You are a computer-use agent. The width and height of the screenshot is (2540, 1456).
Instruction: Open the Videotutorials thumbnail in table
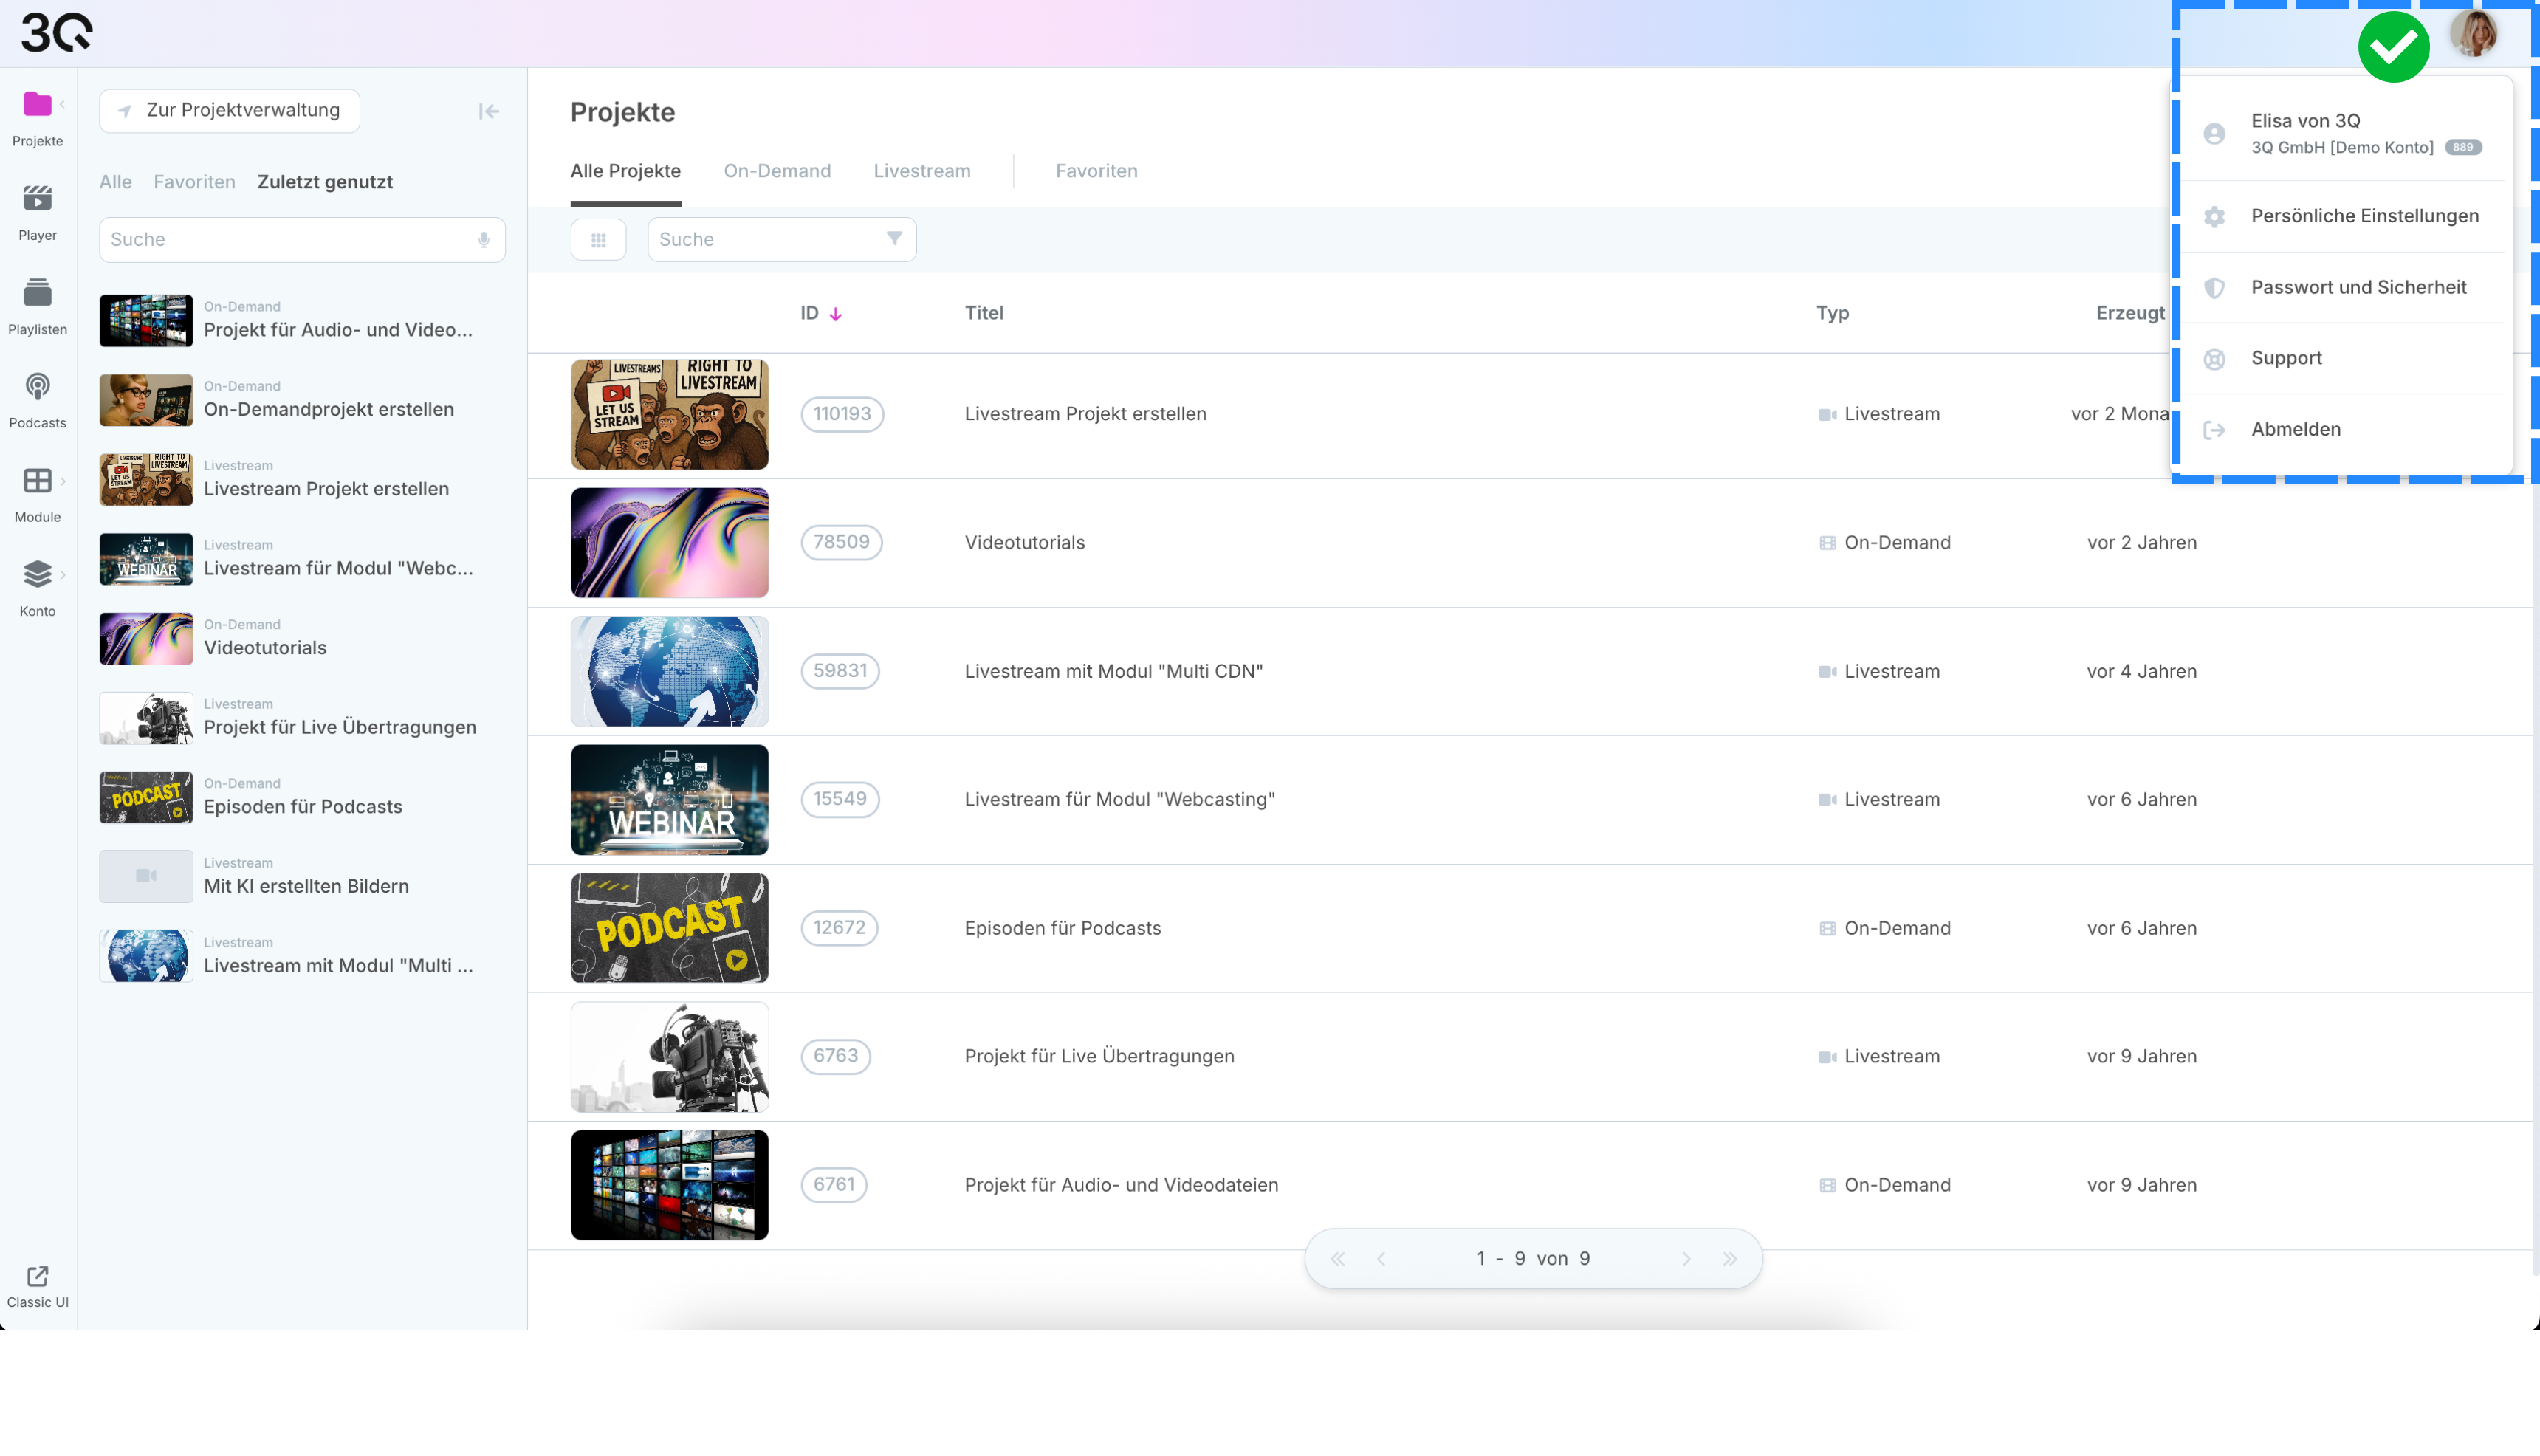click(x=669, y=543)
